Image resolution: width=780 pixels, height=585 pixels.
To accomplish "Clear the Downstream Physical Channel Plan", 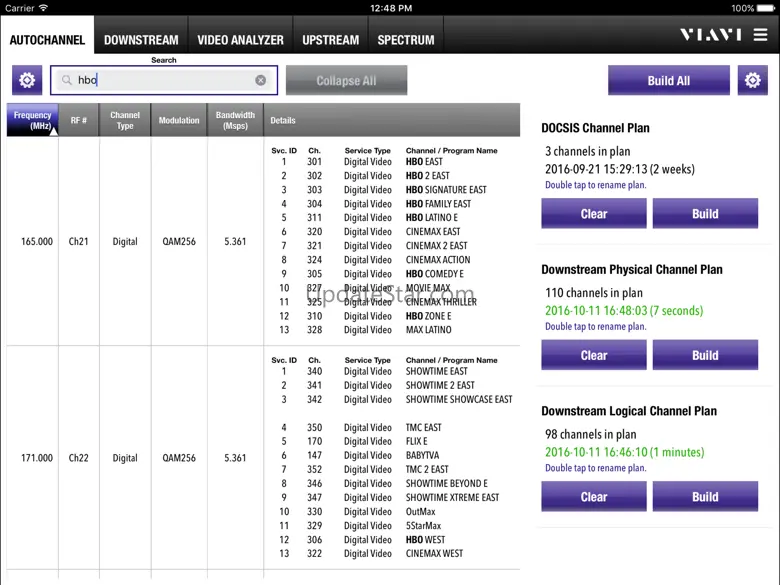I will click(x=594, y=355).
